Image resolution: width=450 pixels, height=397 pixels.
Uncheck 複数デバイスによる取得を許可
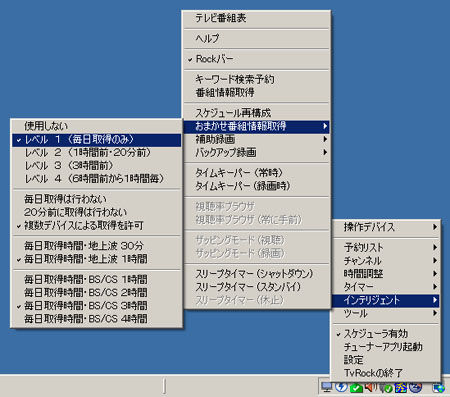97,226
